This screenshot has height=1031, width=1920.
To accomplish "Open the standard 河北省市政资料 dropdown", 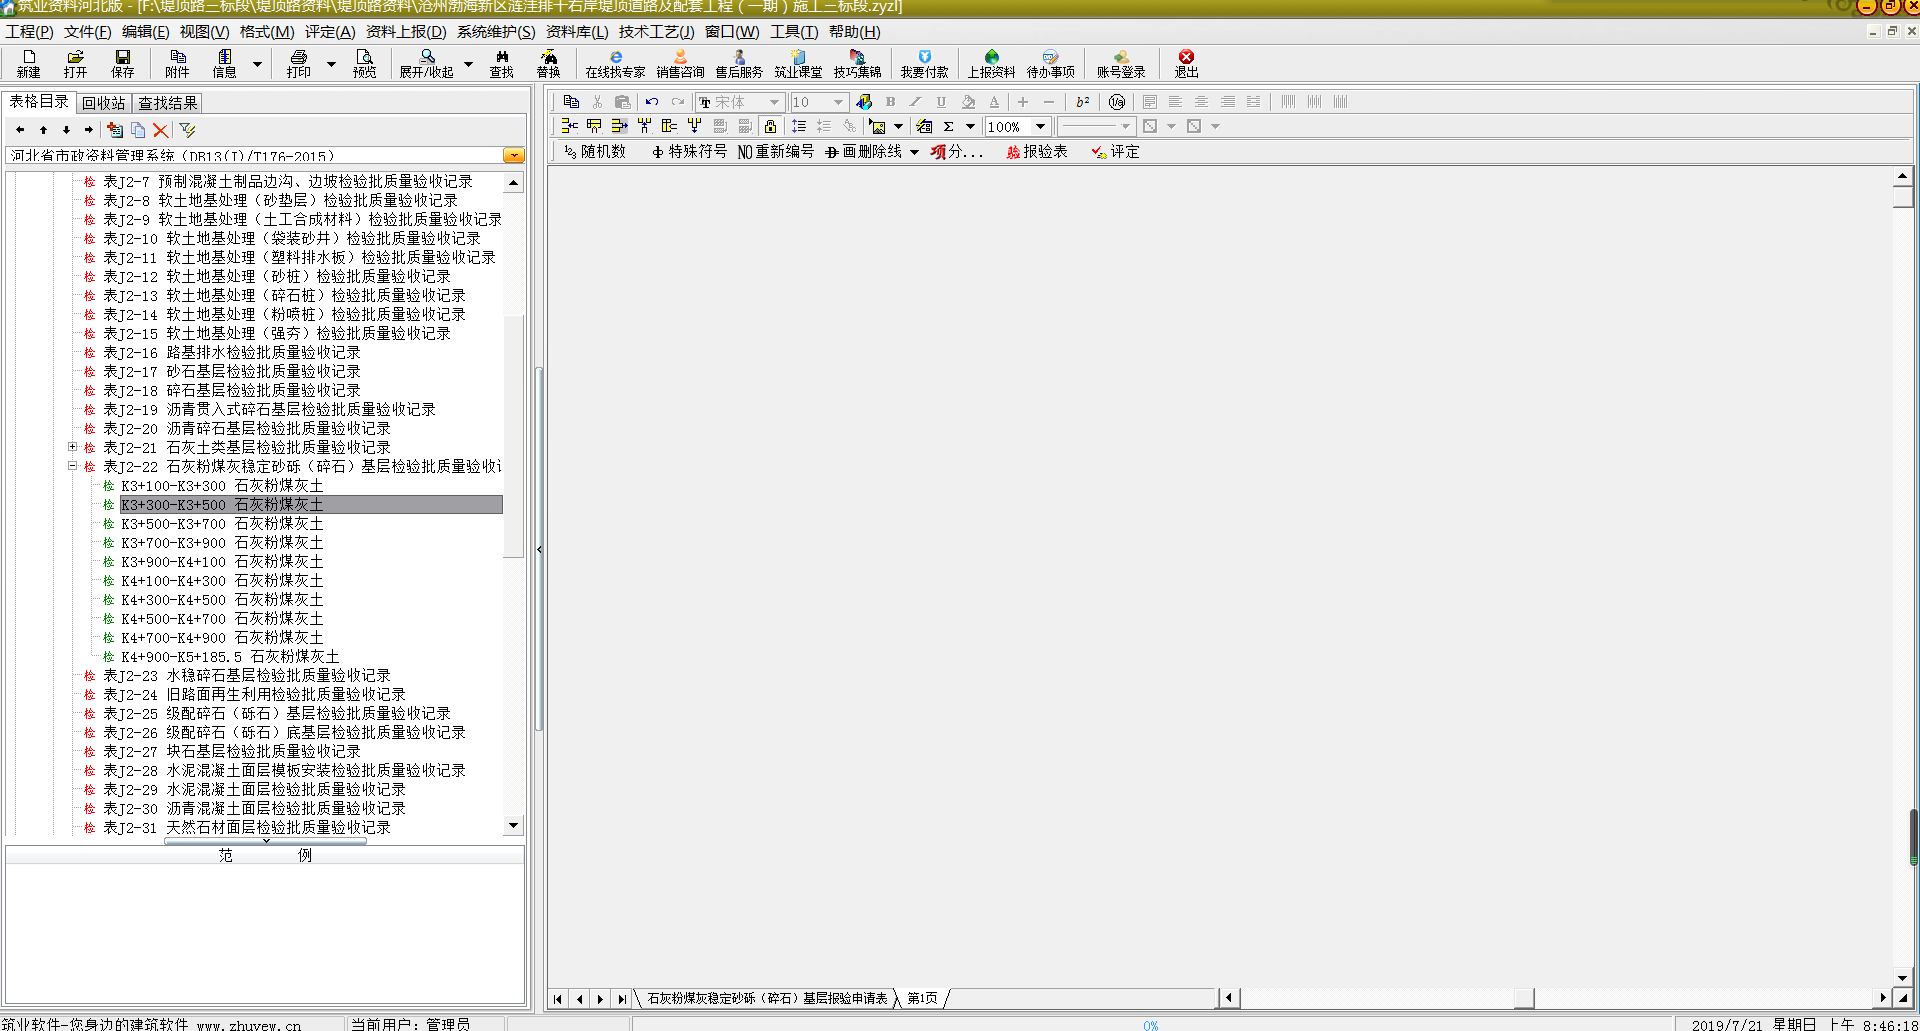I will pyautogui.click(x=514, y=156).
